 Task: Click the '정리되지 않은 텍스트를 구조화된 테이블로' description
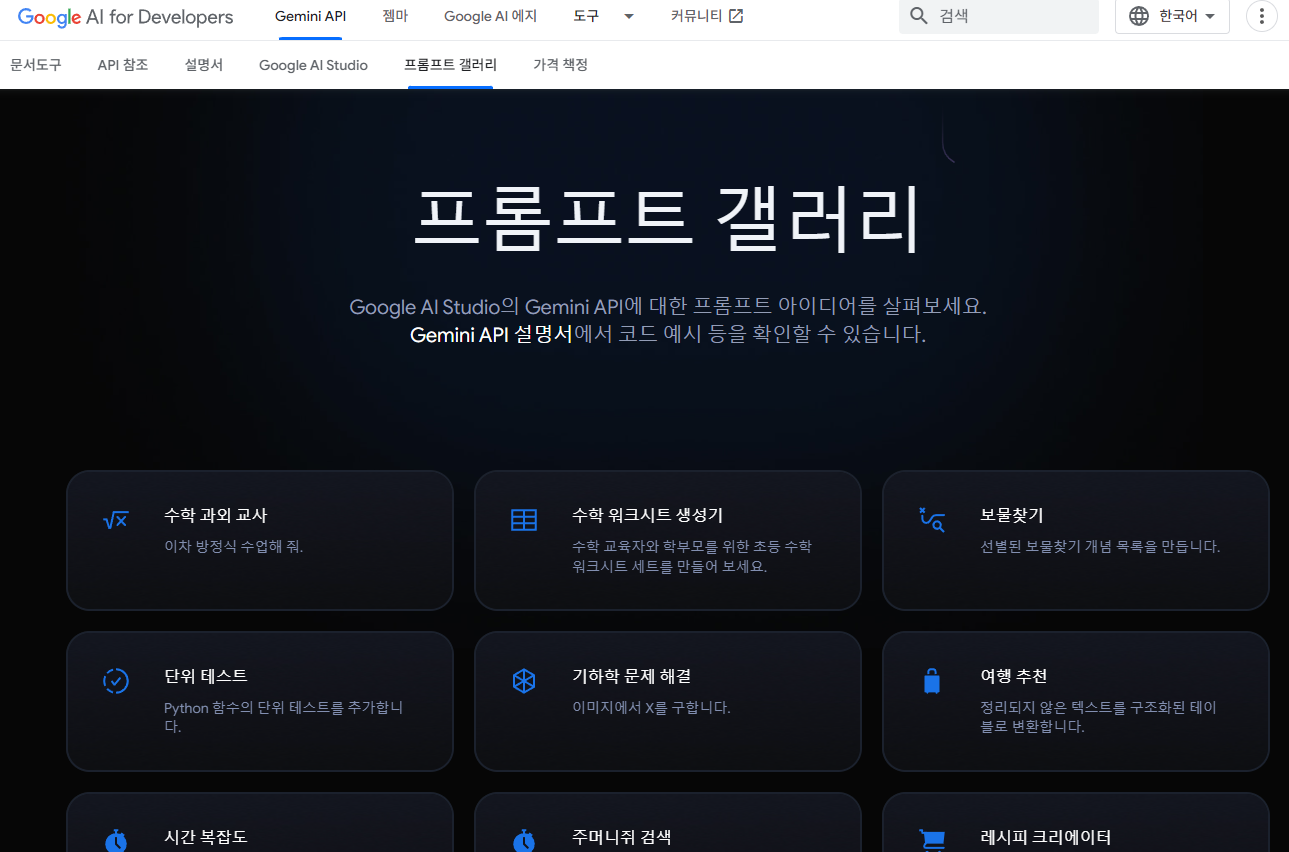[x=1098, y=717]
